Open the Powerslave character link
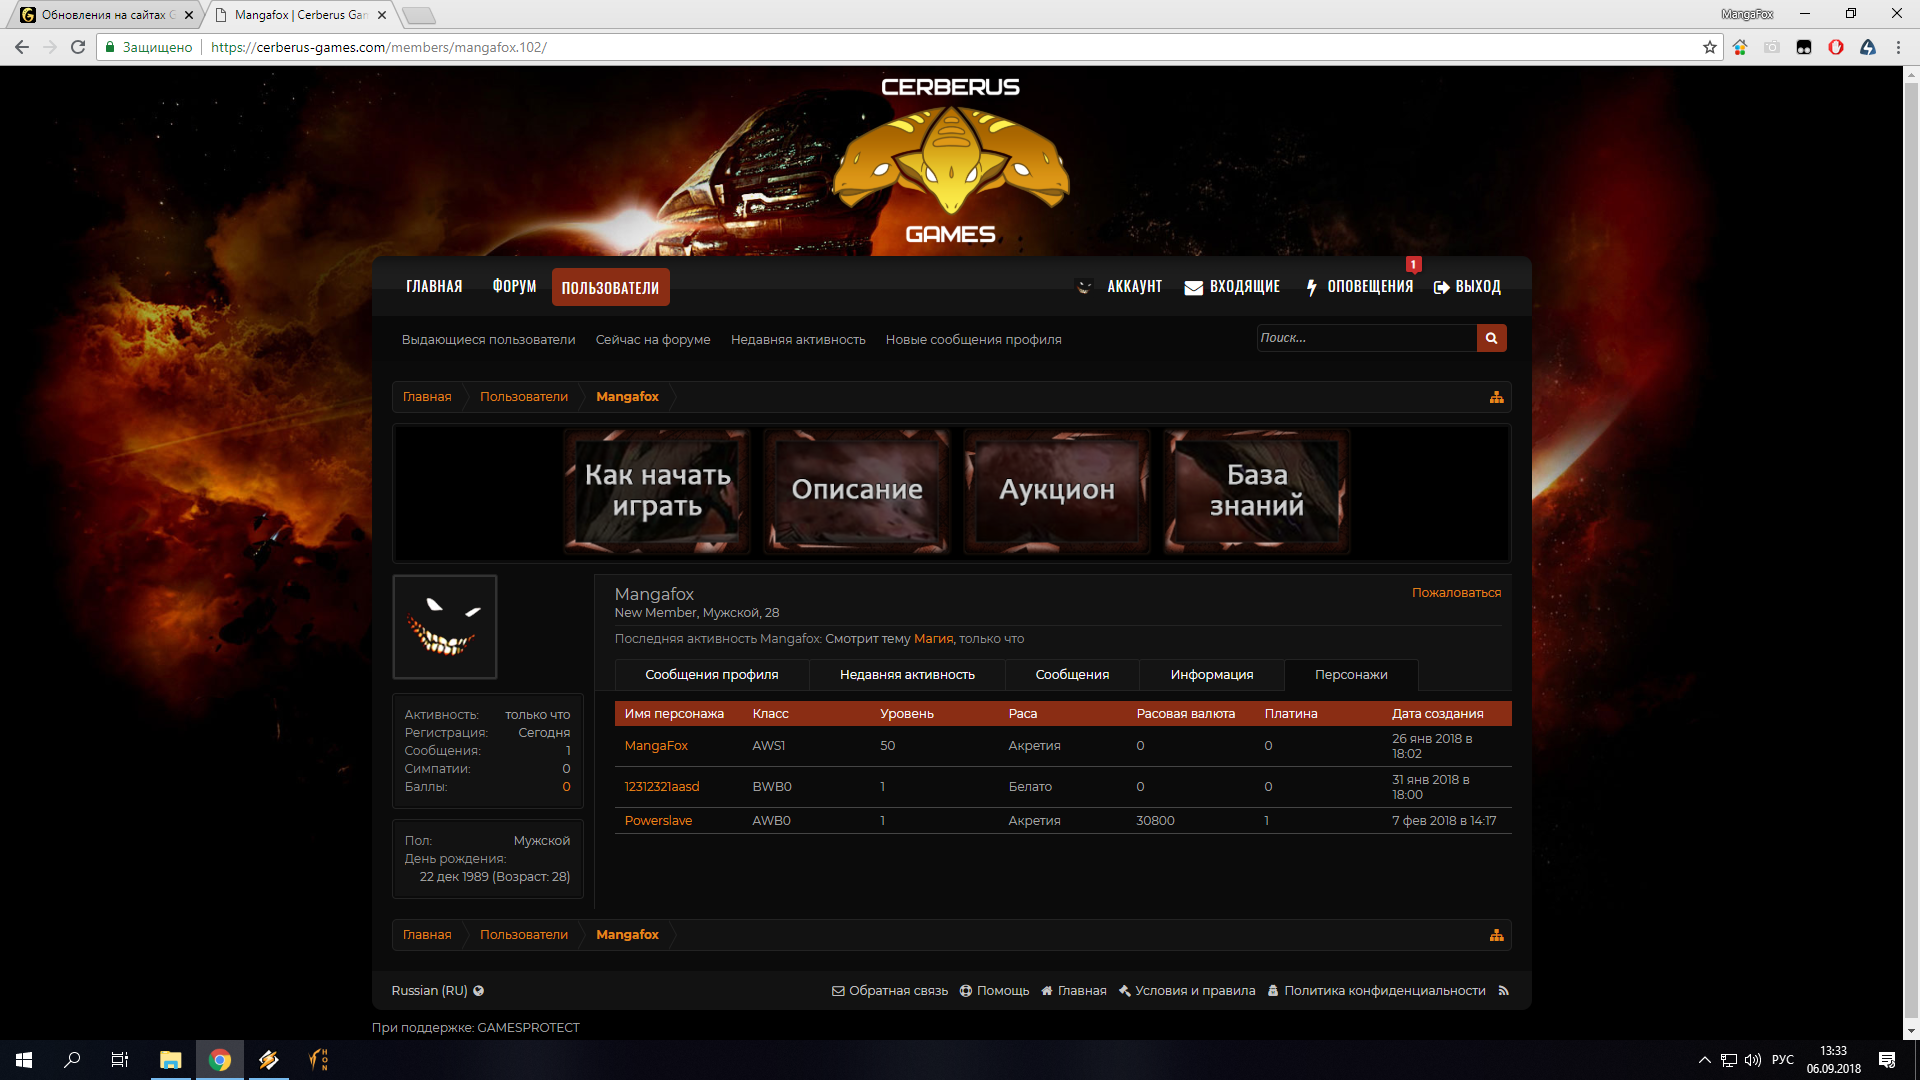 [x=658, y=821]
